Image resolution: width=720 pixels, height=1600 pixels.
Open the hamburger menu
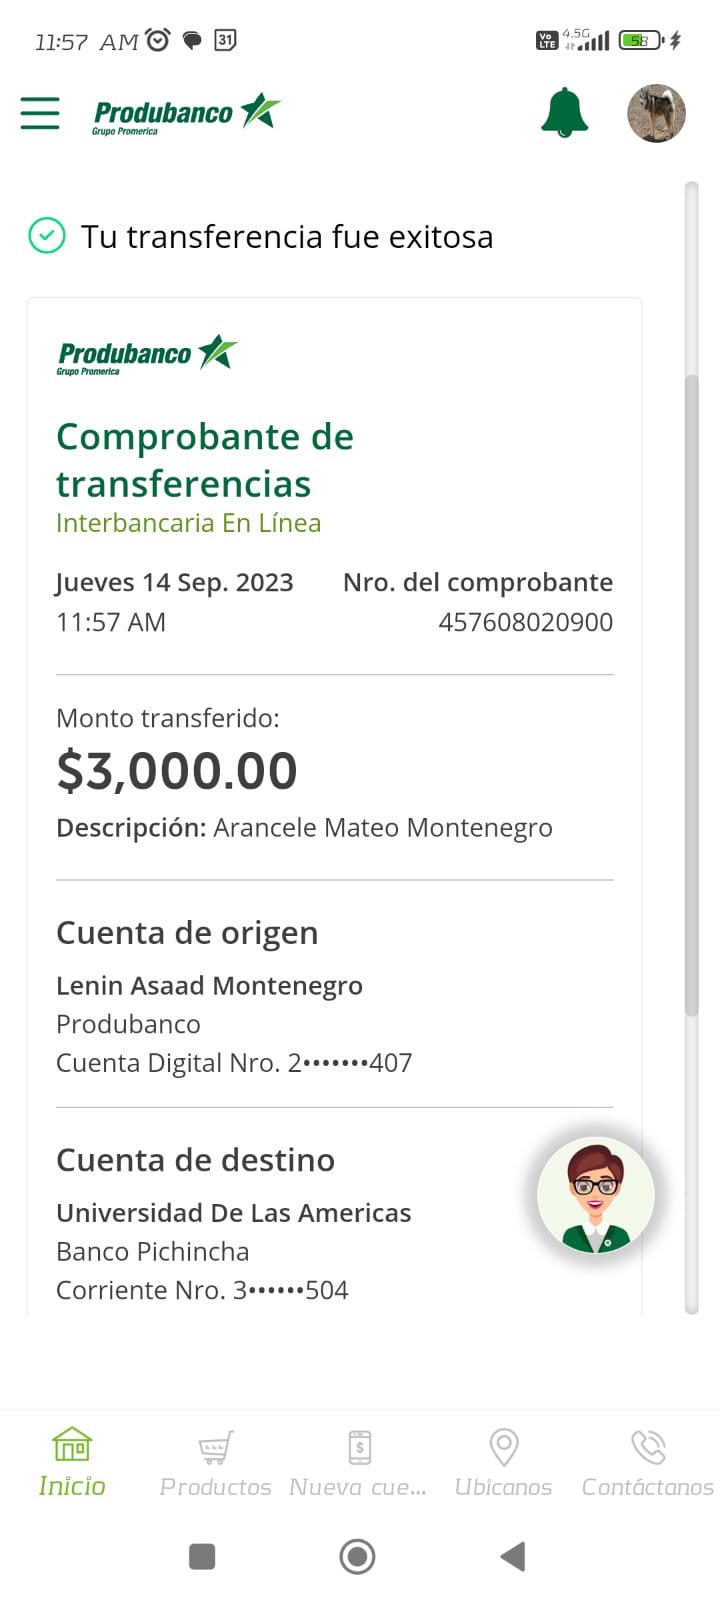click(40, 113)
